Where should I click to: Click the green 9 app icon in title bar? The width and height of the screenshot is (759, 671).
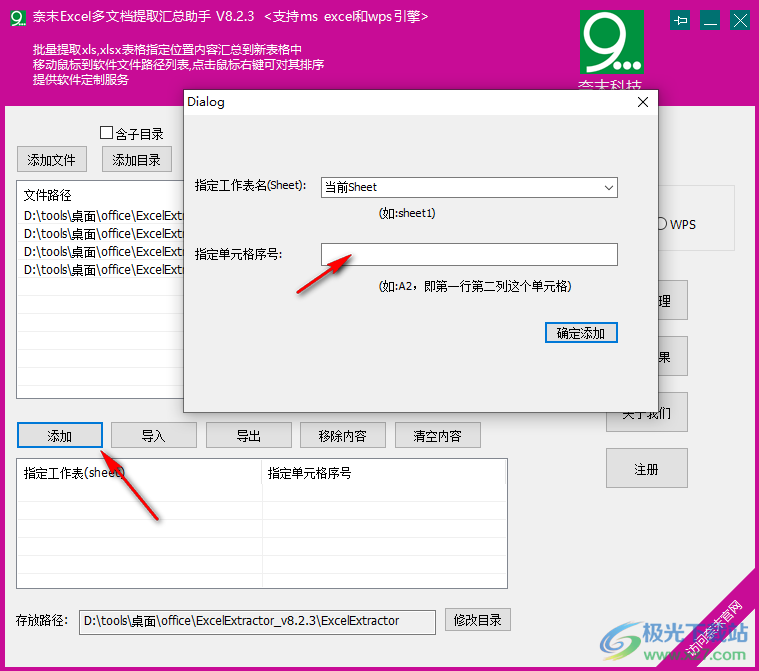pos(18,18)
